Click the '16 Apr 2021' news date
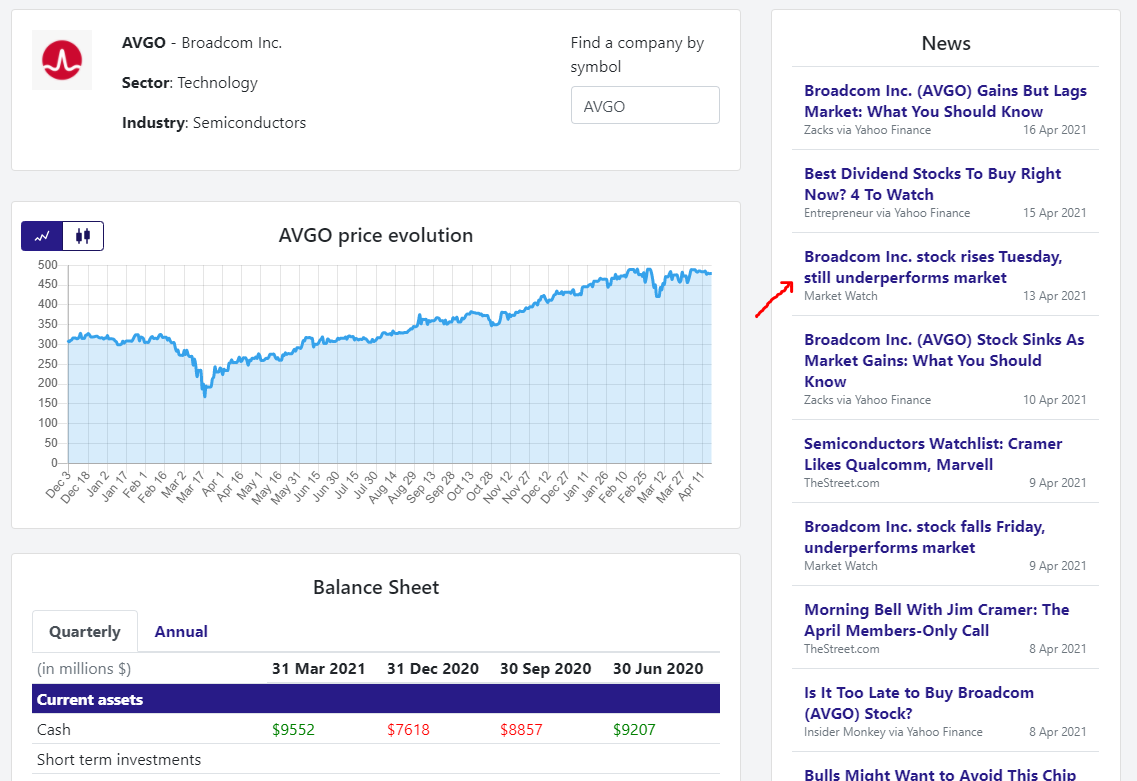The width and height of the screenshot is (1137, 781). tap(1054, 130)
